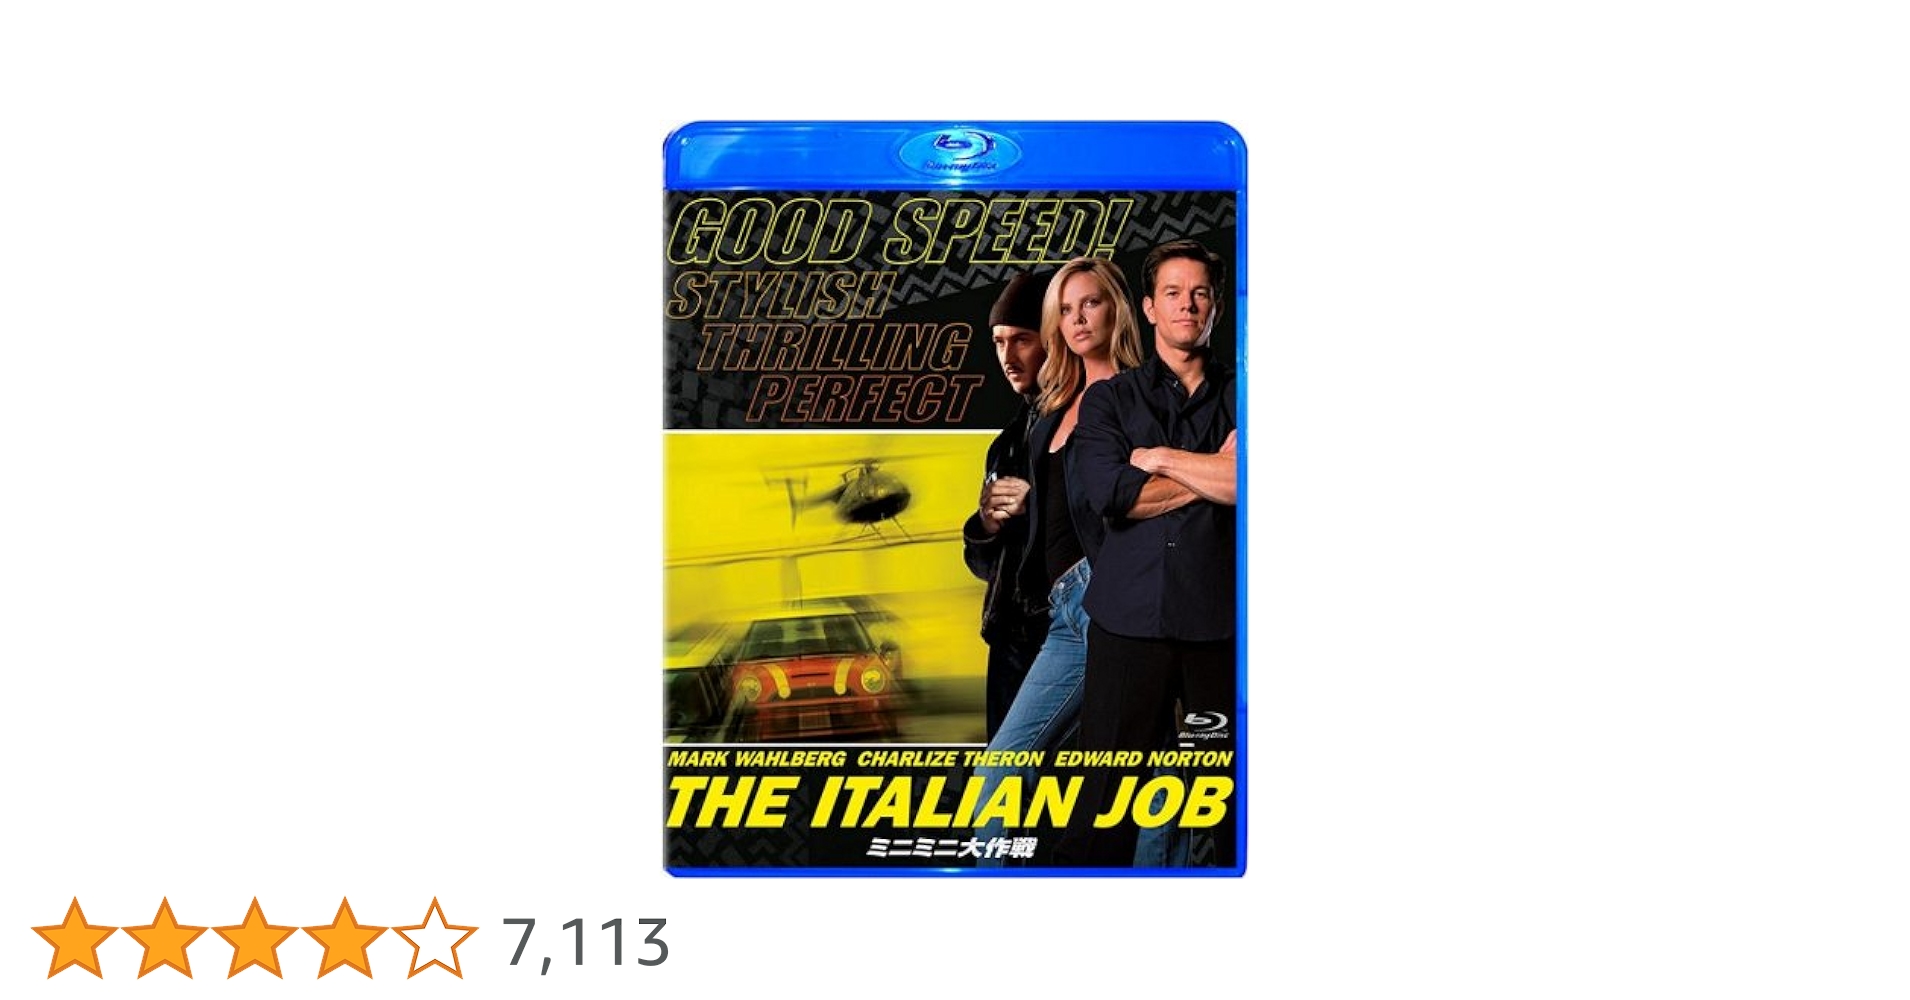Click the Japanese subtitle ミニミニ大作戦
1910x1000 pixels.
(951, 849)
